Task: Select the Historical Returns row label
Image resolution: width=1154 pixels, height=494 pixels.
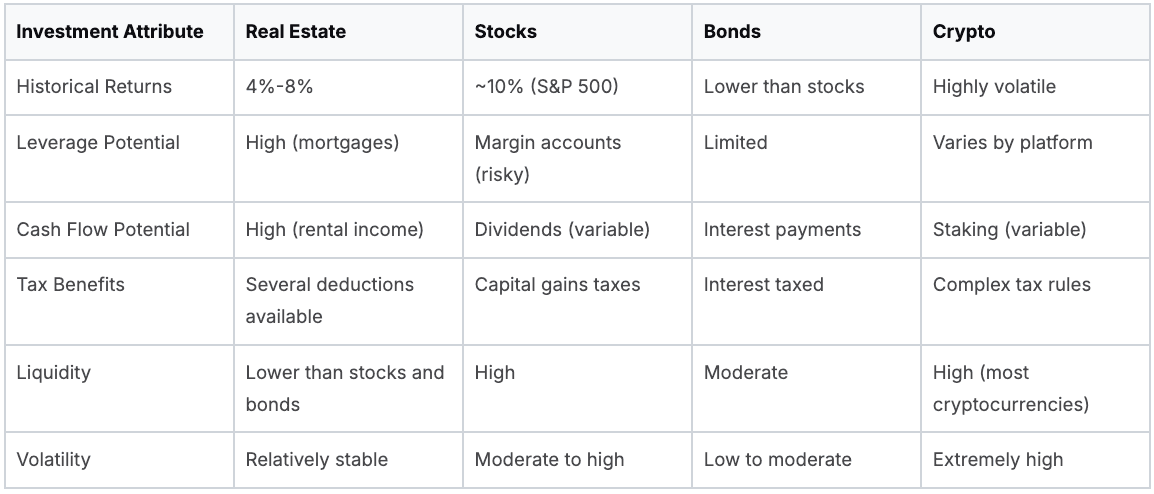Action: (94, 86)
